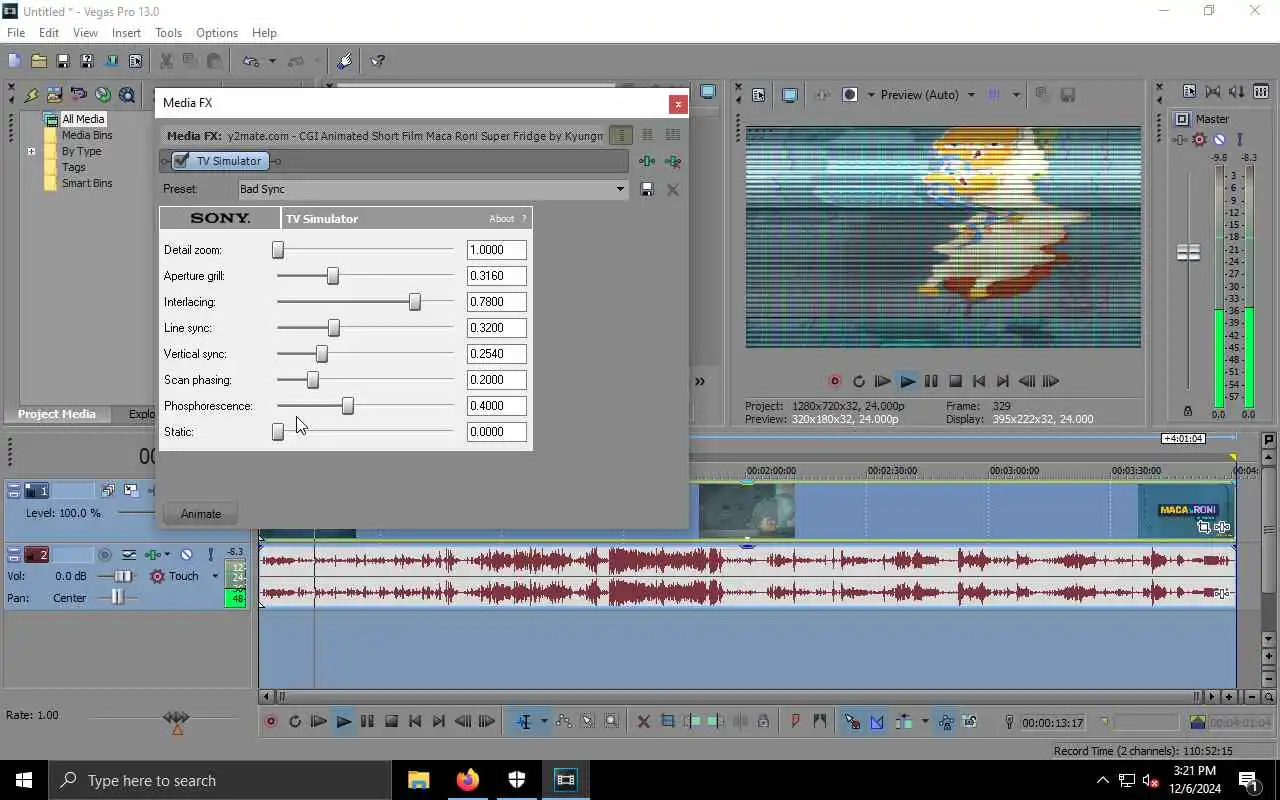The image size is (1280, 800).
Task: Switch to the Project Media tab
Action: [x=57, y=414]
